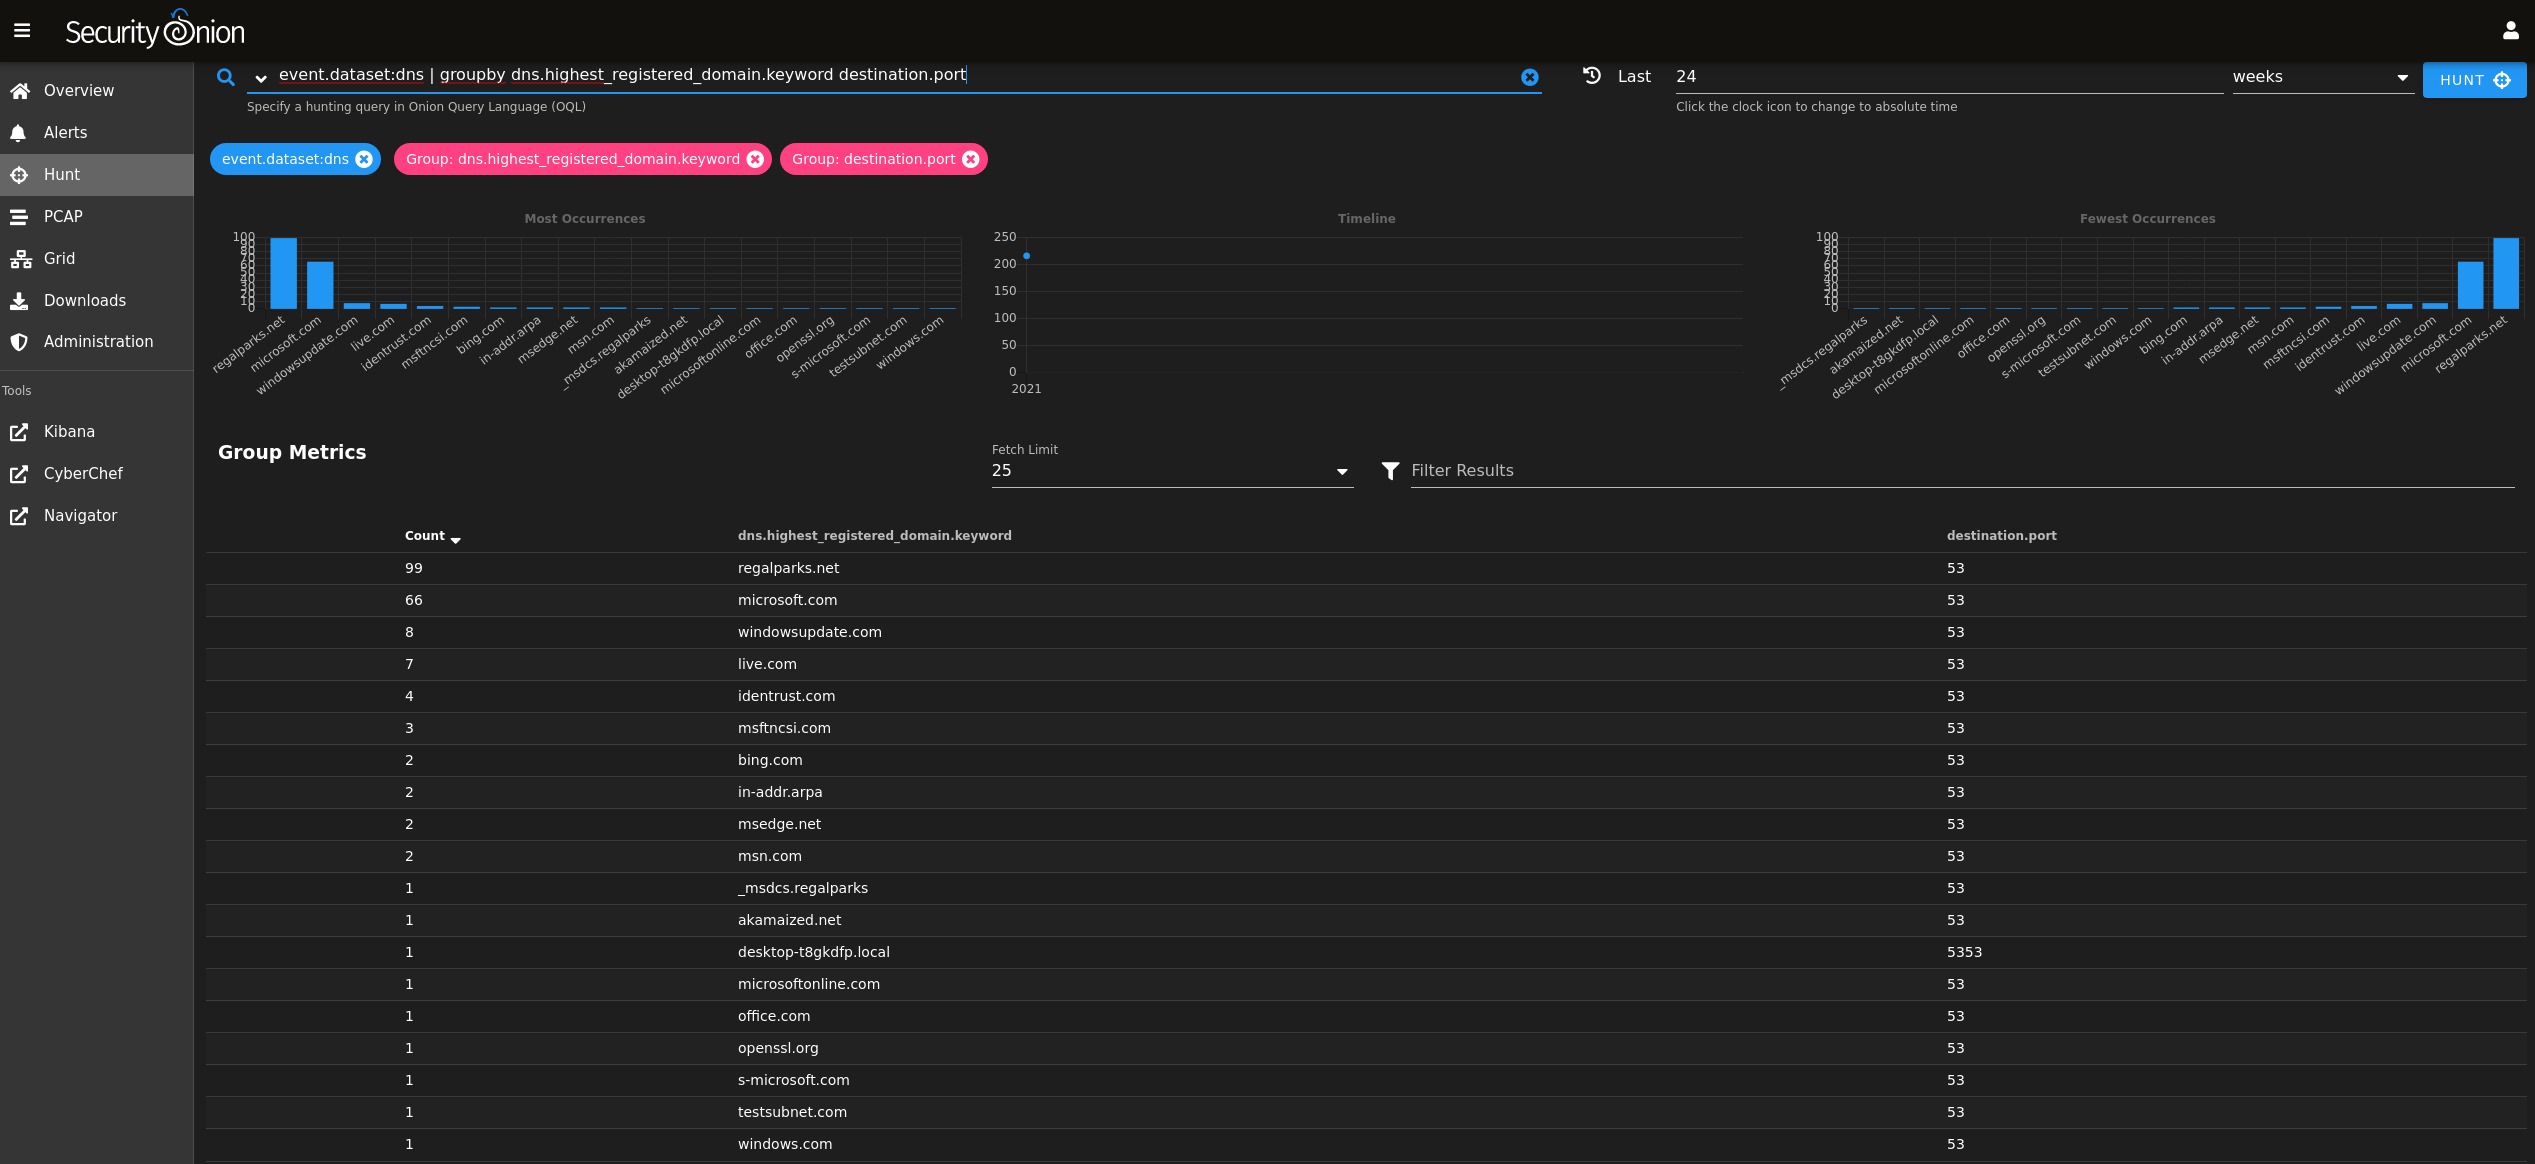Click the Kibana external link icon

coord(19,432)
